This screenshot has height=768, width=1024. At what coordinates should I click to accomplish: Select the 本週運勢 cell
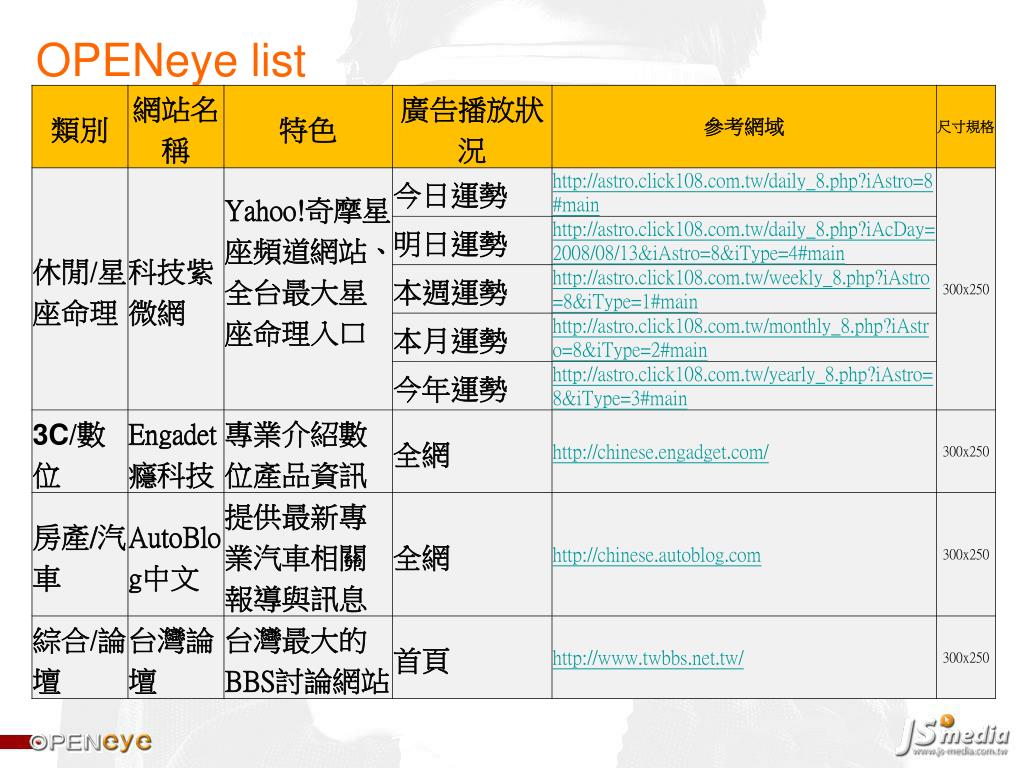[x=472, y=289]
